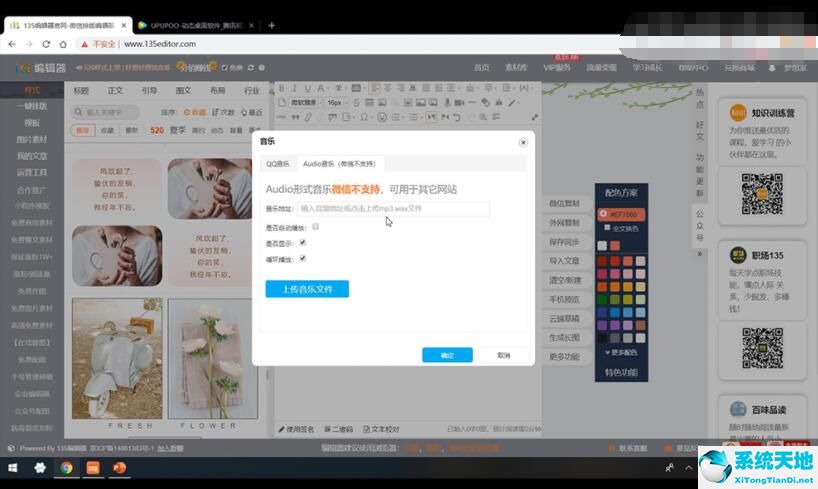Uncheck the 是否显示 checkbox
The image size is (818, 489).
303,243
